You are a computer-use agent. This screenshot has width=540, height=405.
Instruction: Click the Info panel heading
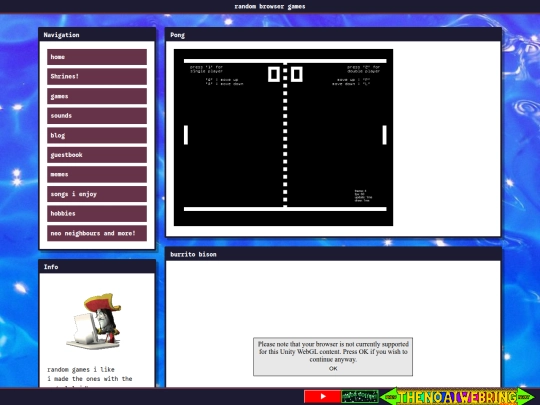(51, 267)
